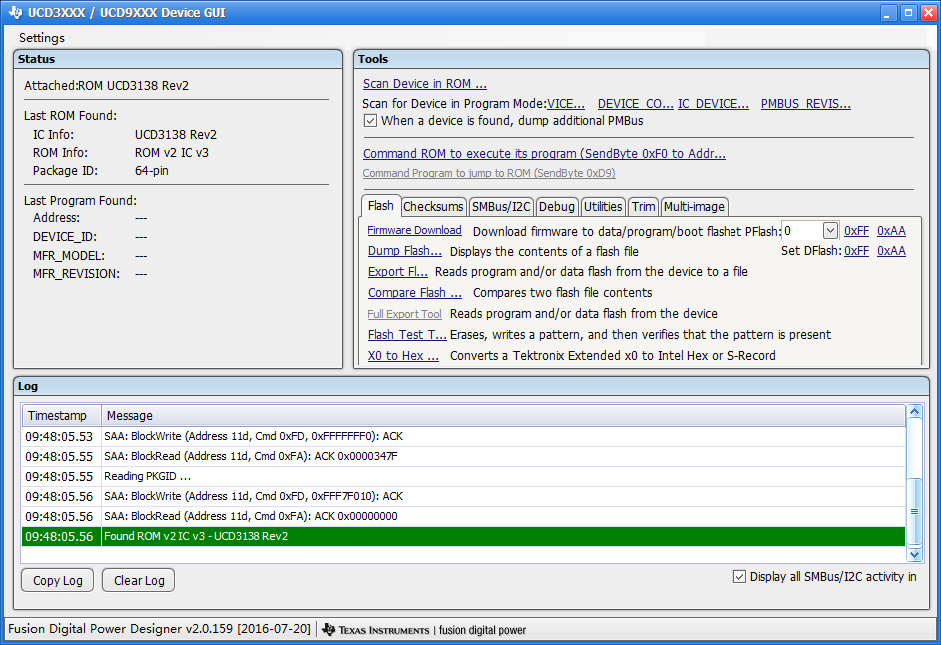Click the TI logo in the title bar
The height and width of the screenshot is (645, 941).
[15, 13]
